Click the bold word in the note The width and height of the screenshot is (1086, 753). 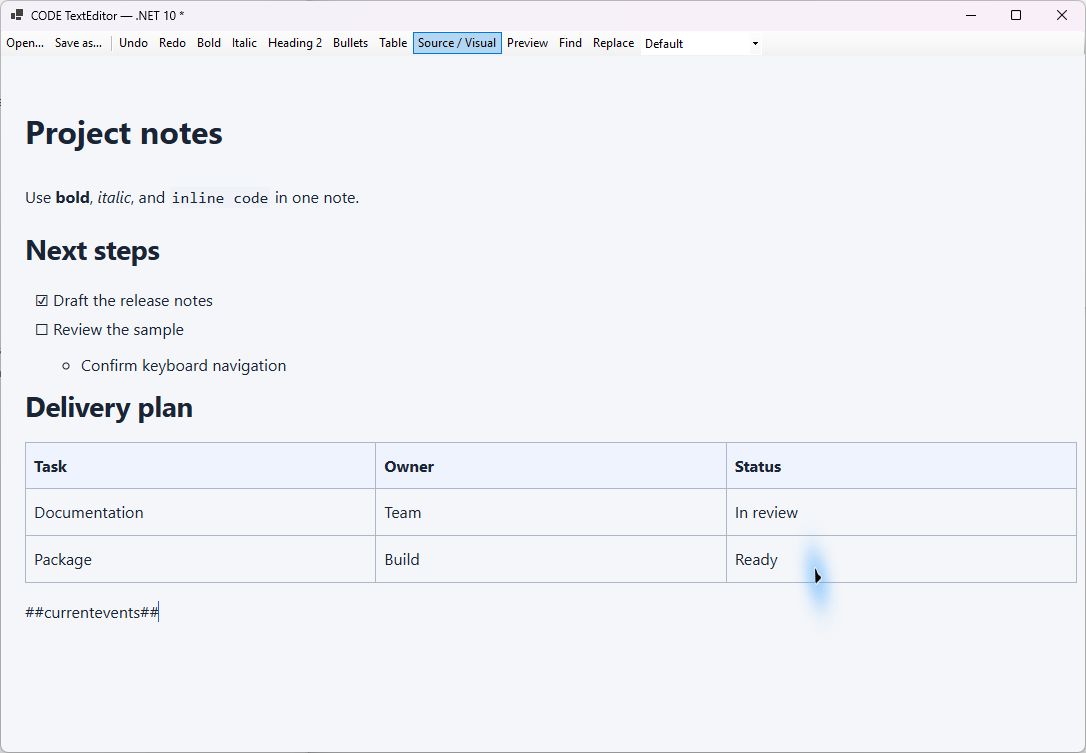72,197
